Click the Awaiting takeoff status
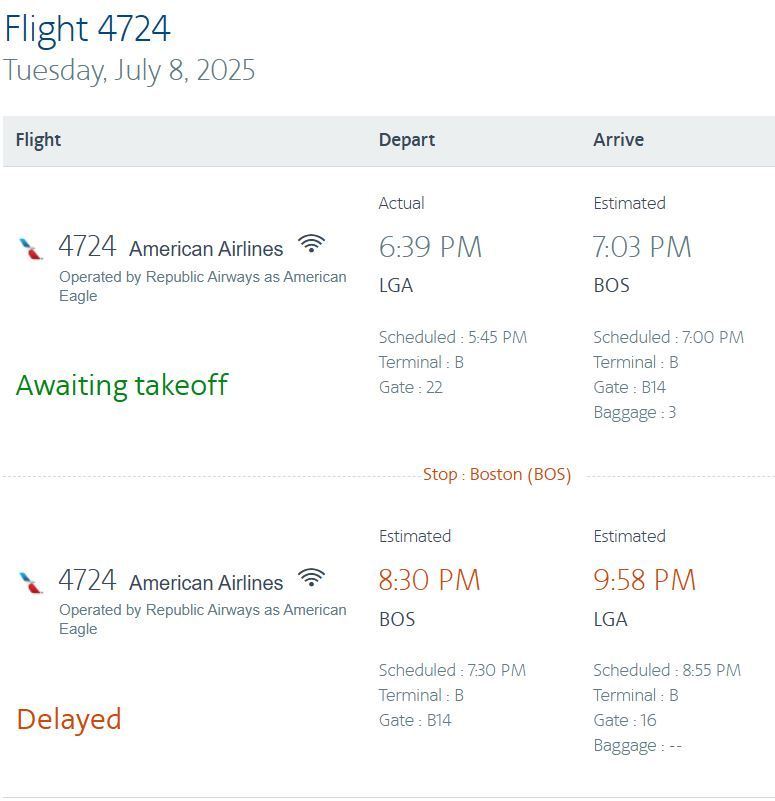The width and height of the screenshot is (775, 801). point(122,385)
